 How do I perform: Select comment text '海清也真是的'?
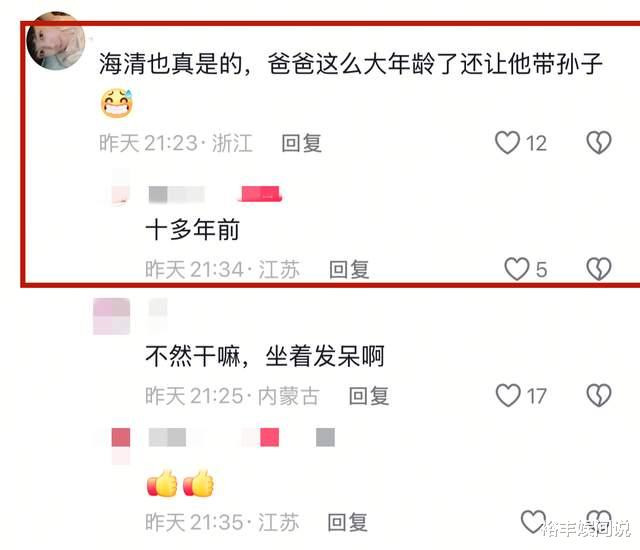click(x=171, y=64)
